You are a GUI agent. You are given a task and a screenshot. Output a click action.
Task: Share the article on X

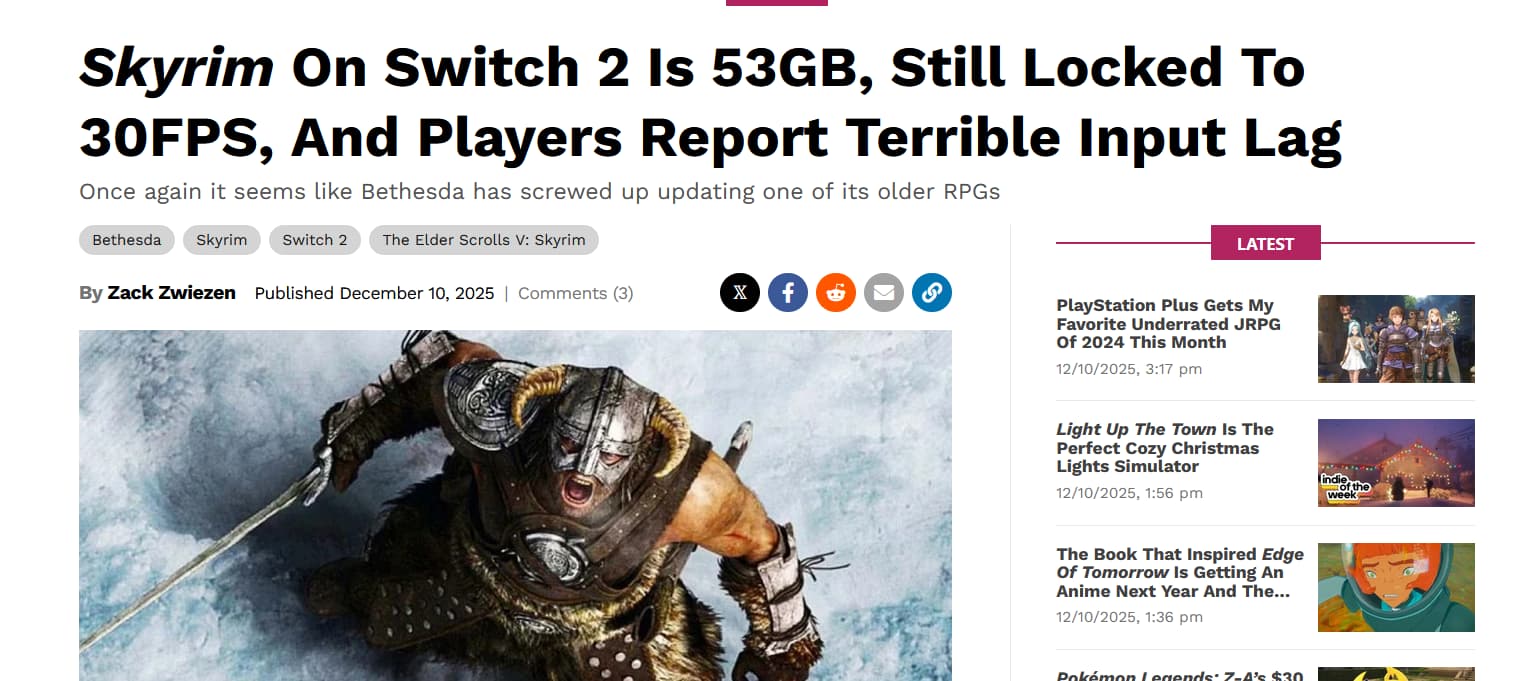click(x=740, y=293)
